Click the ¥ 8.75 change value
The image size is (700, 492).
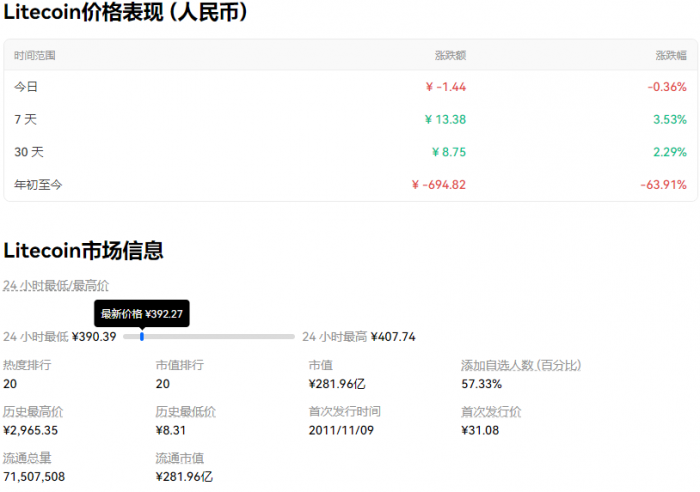point(449,152)
